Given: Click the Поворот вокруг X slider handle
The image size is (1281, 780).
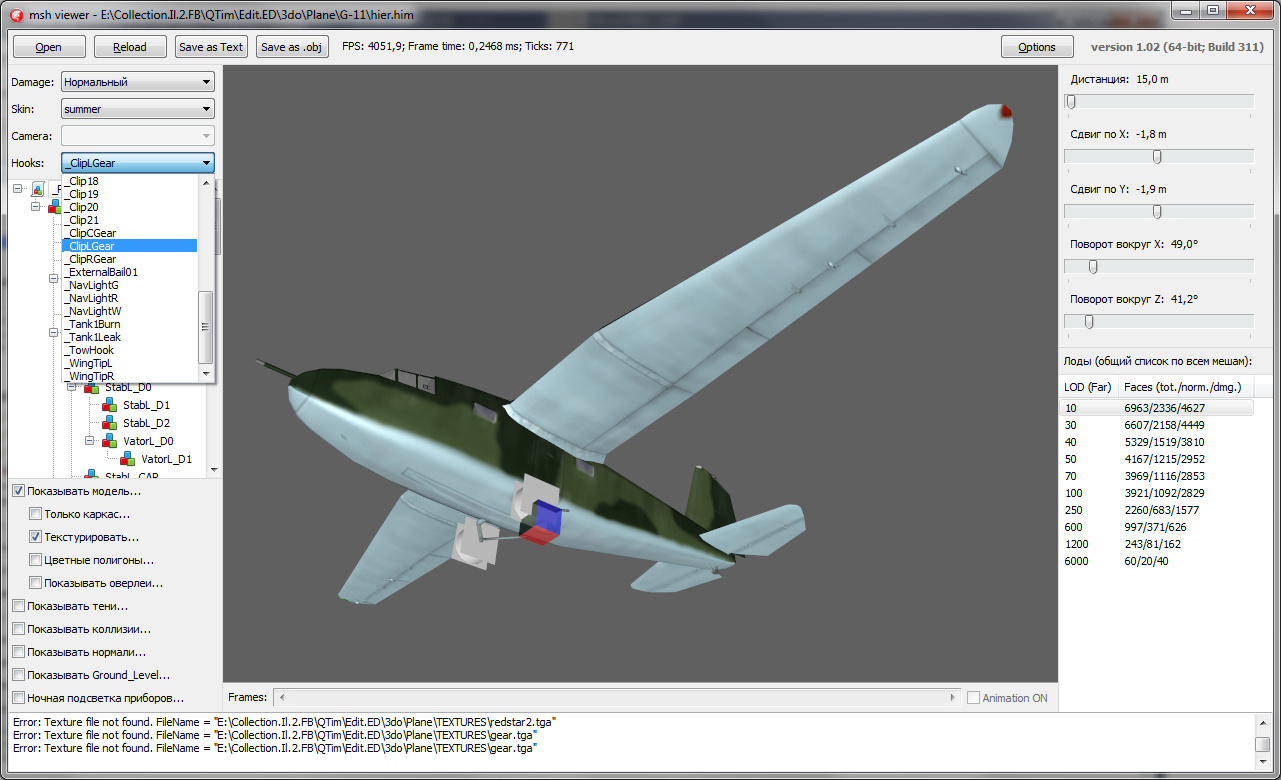Looking at the screenshot, I should tap(1093, 266).
